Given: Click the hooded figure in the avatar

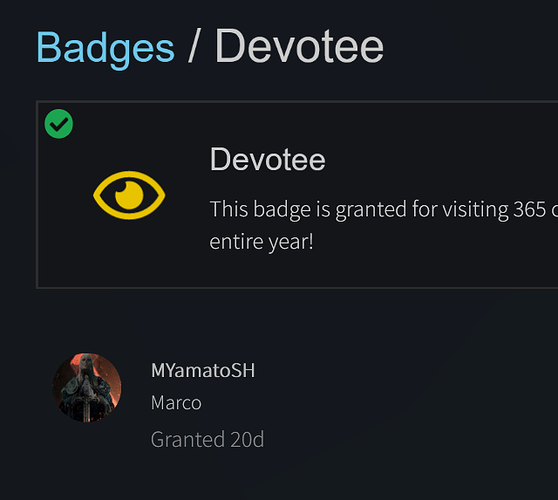Looking at the screenshot, I should (85, 386).
